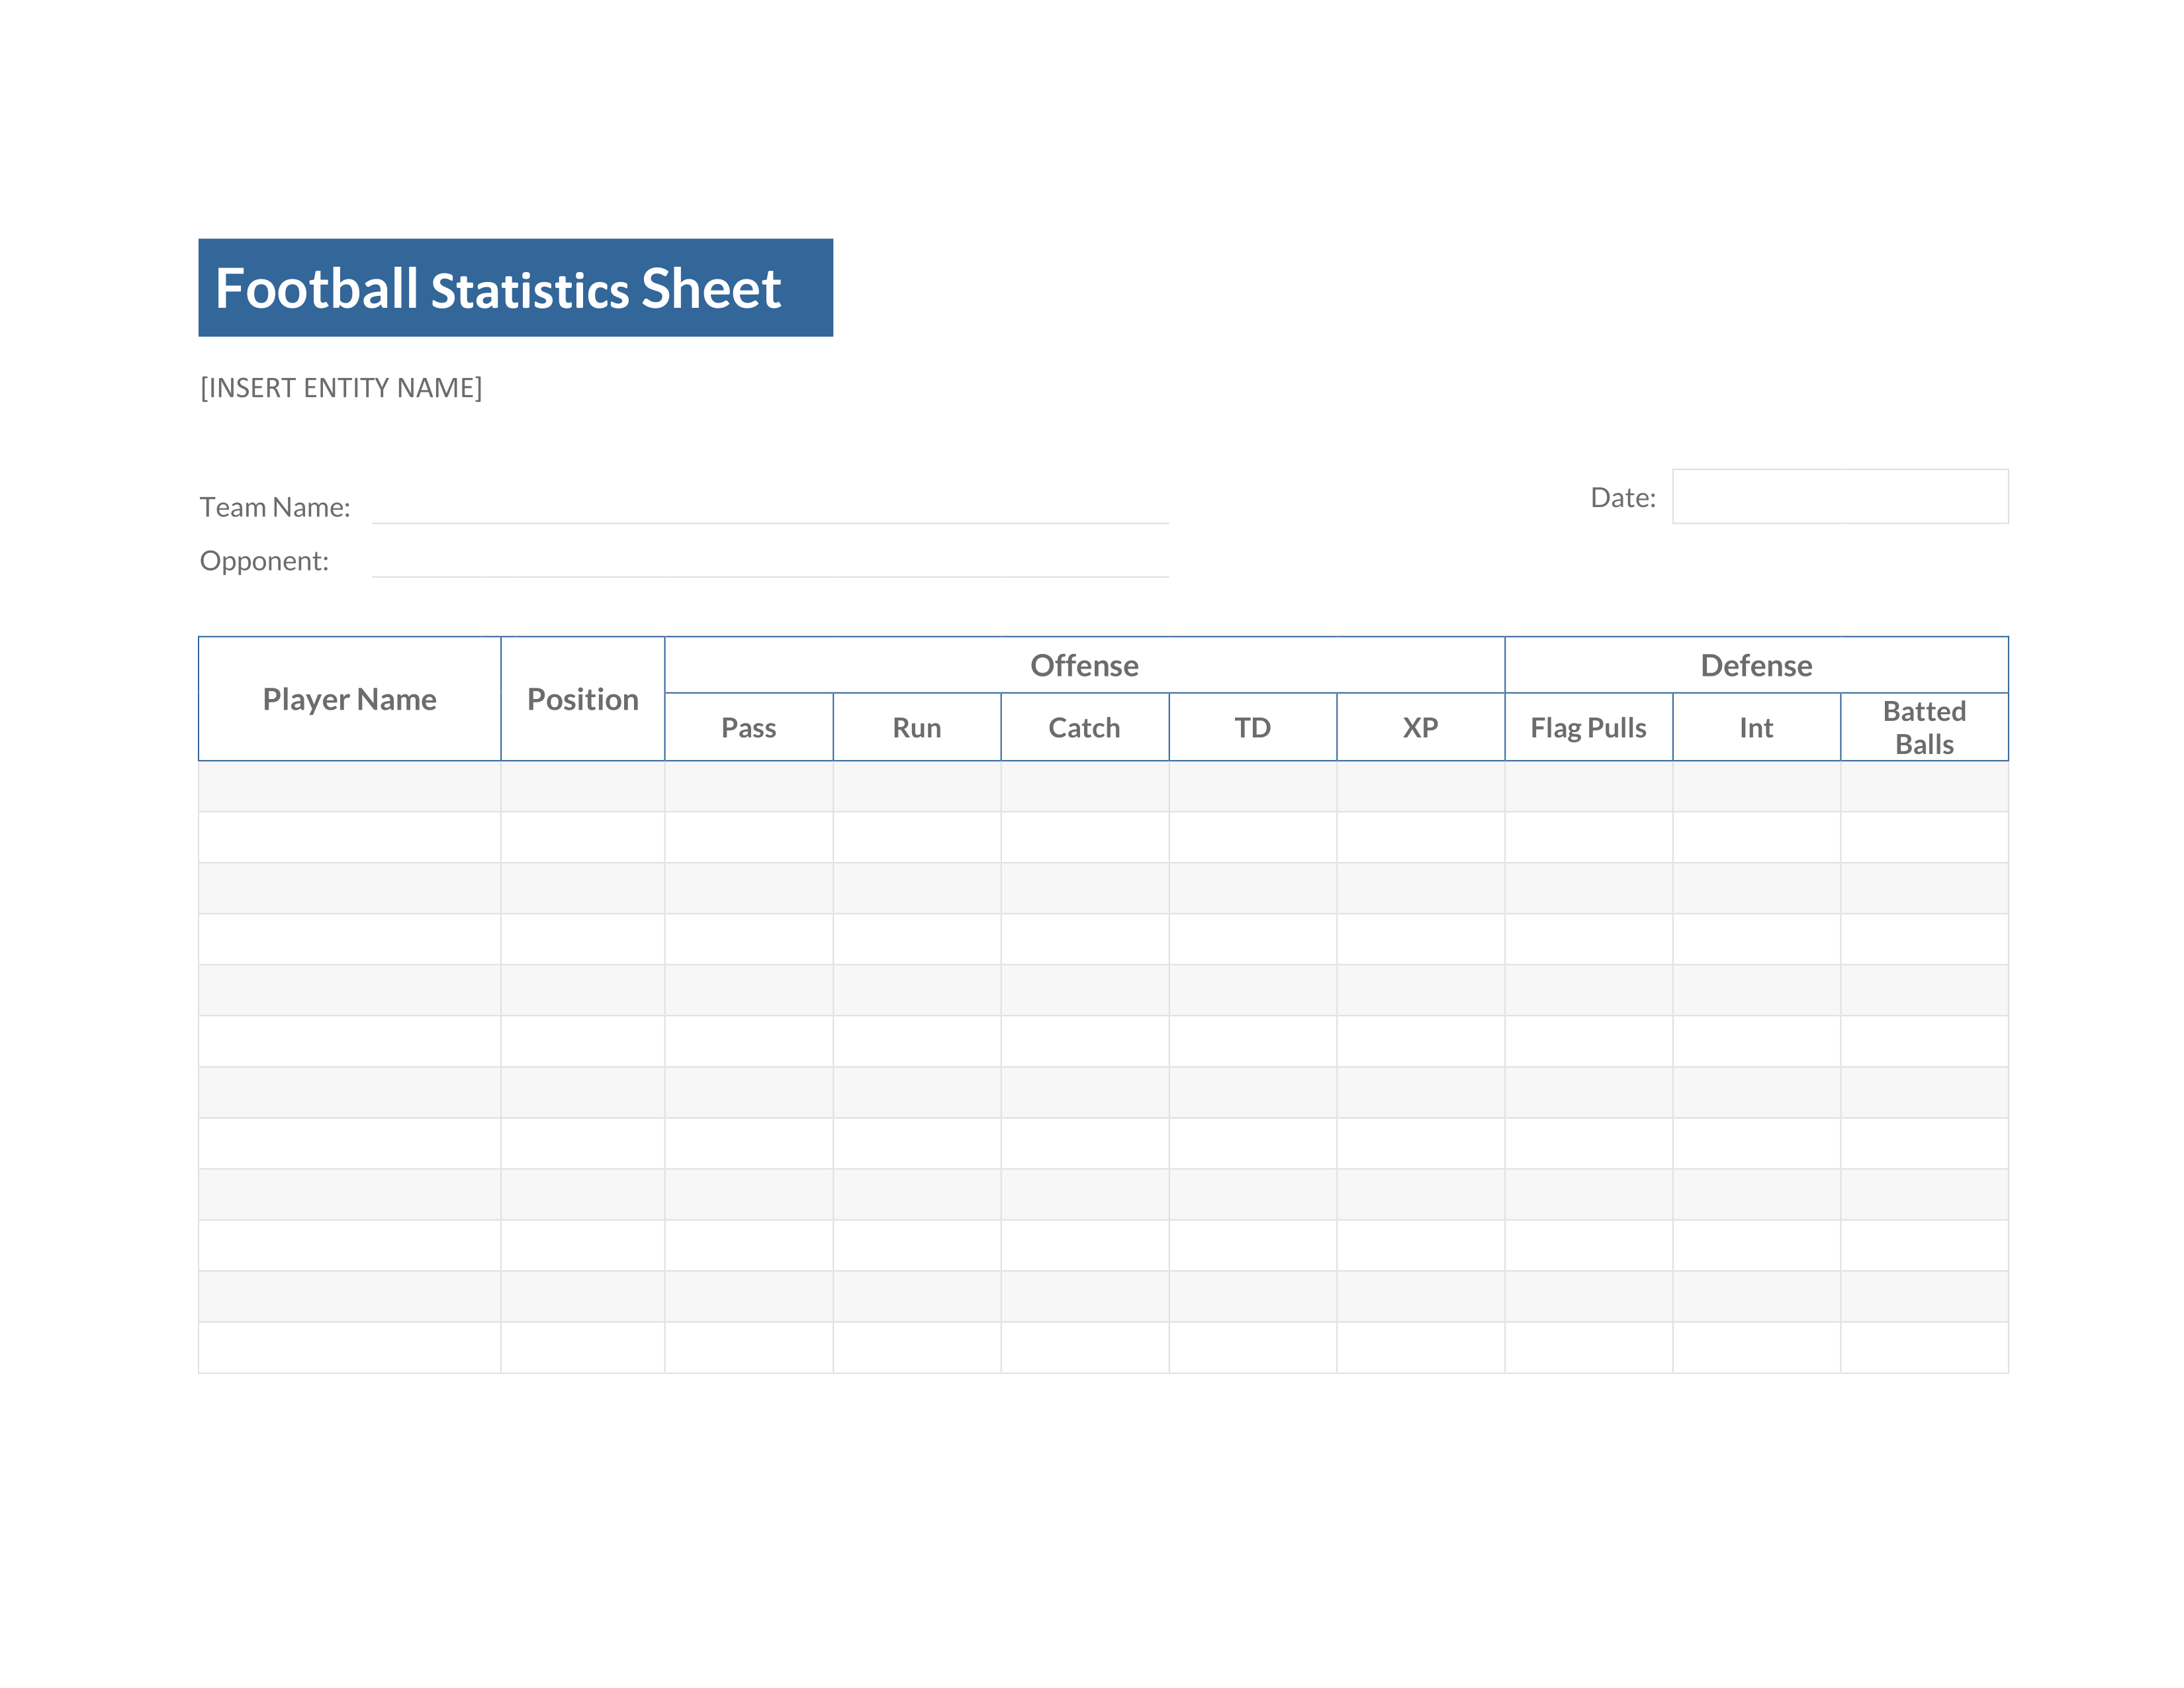Click the Team Name label
Image resolution: width=2184 pixels, height=1688 pixels.
click(275, 507)
